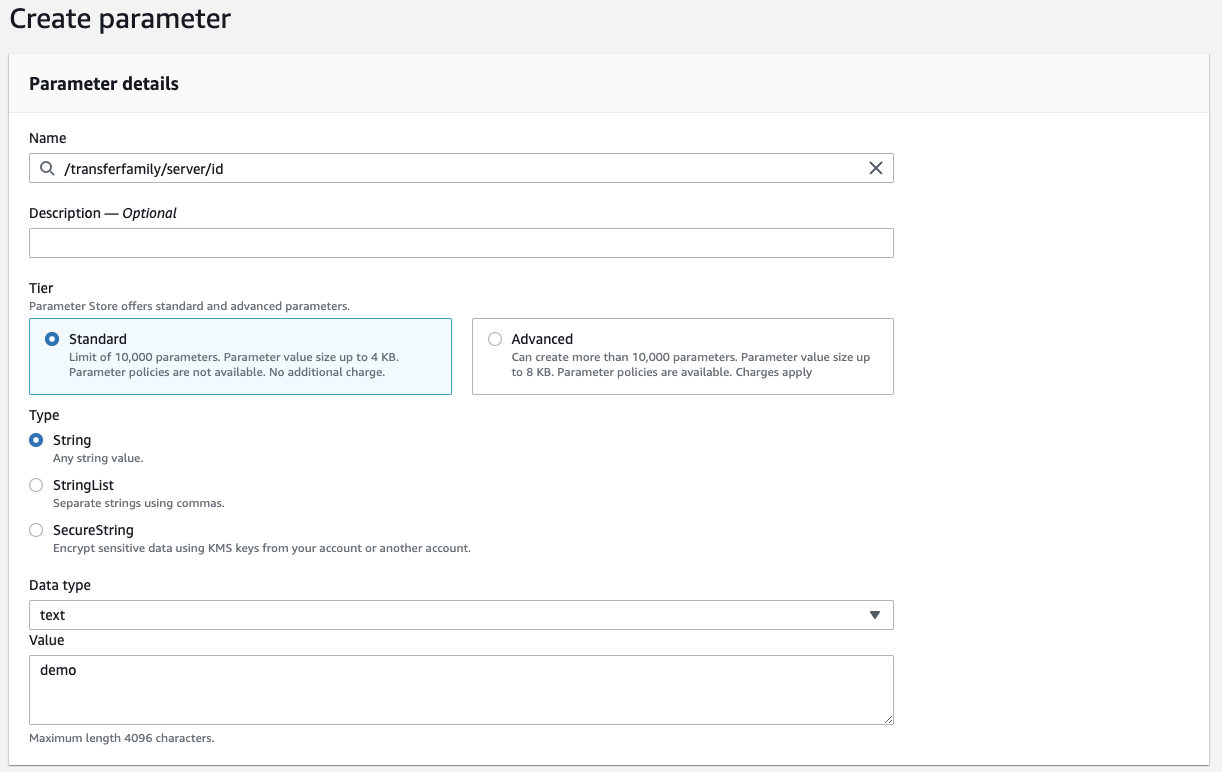Click the Description optional input field

coord(460,243)
